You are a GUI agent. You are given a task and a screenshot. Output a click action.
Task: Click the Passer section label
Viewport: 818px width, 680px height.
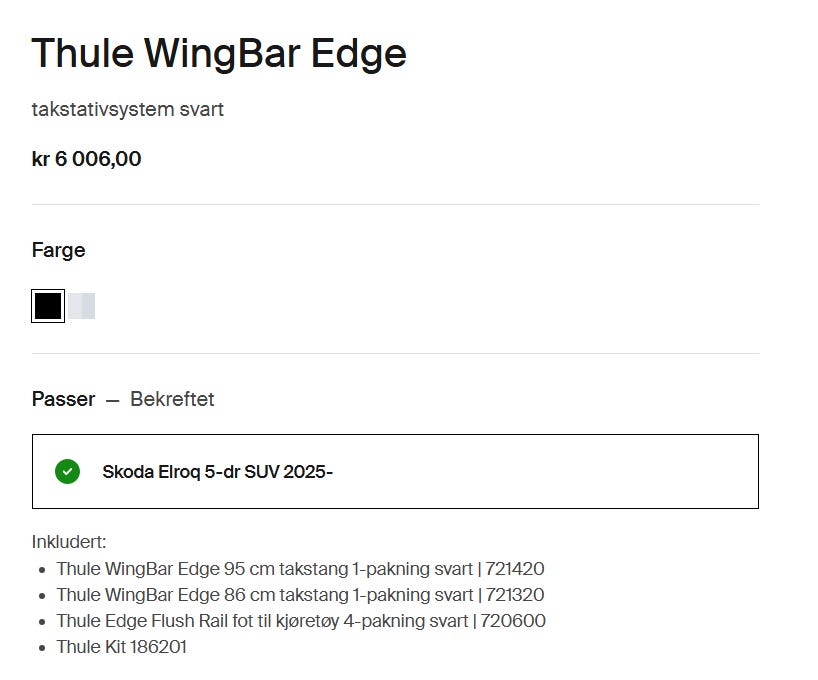pyautogui.click(x=63, y=399)
